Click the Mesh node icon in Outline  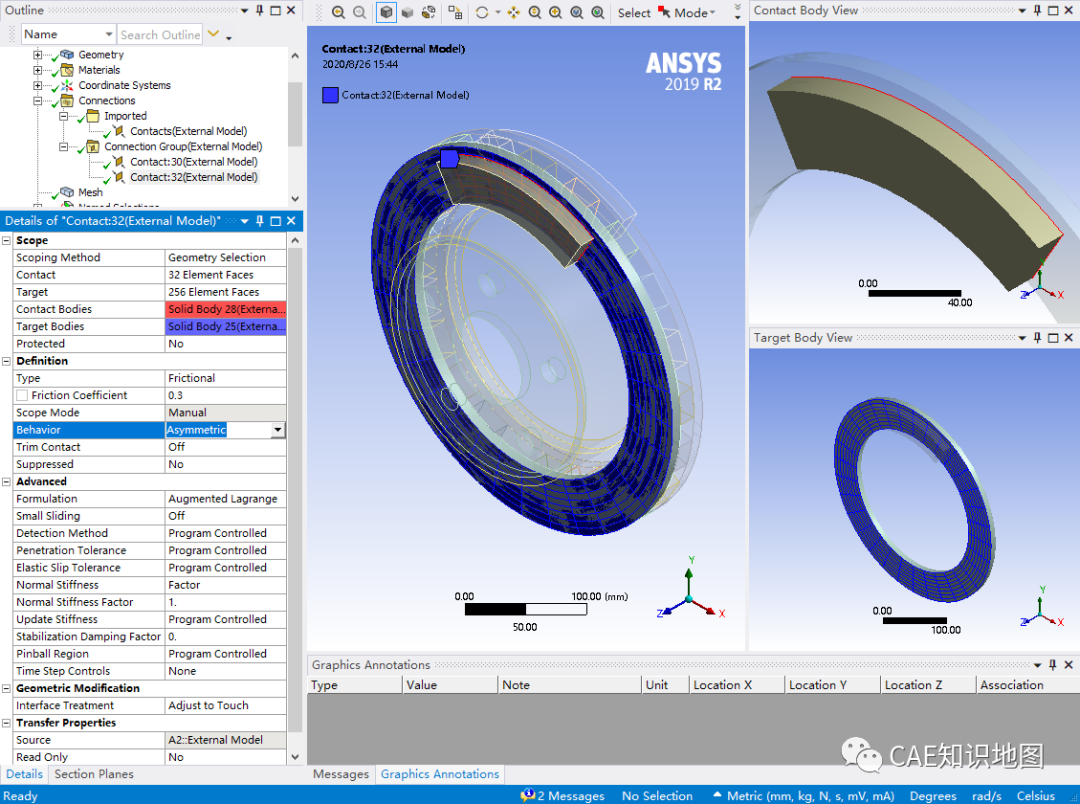coord(67,192)
